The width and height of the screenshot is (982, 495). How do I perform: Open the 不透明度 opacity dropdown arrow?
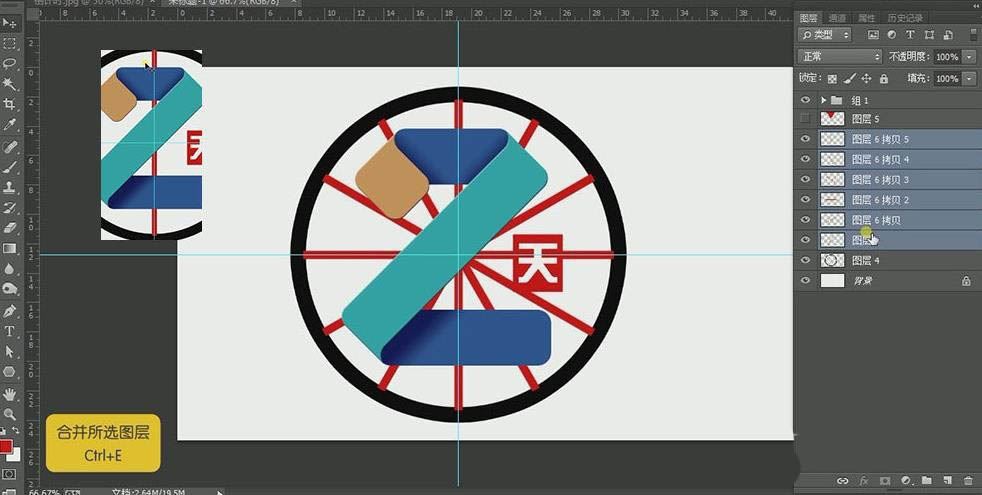click(970, 57)
